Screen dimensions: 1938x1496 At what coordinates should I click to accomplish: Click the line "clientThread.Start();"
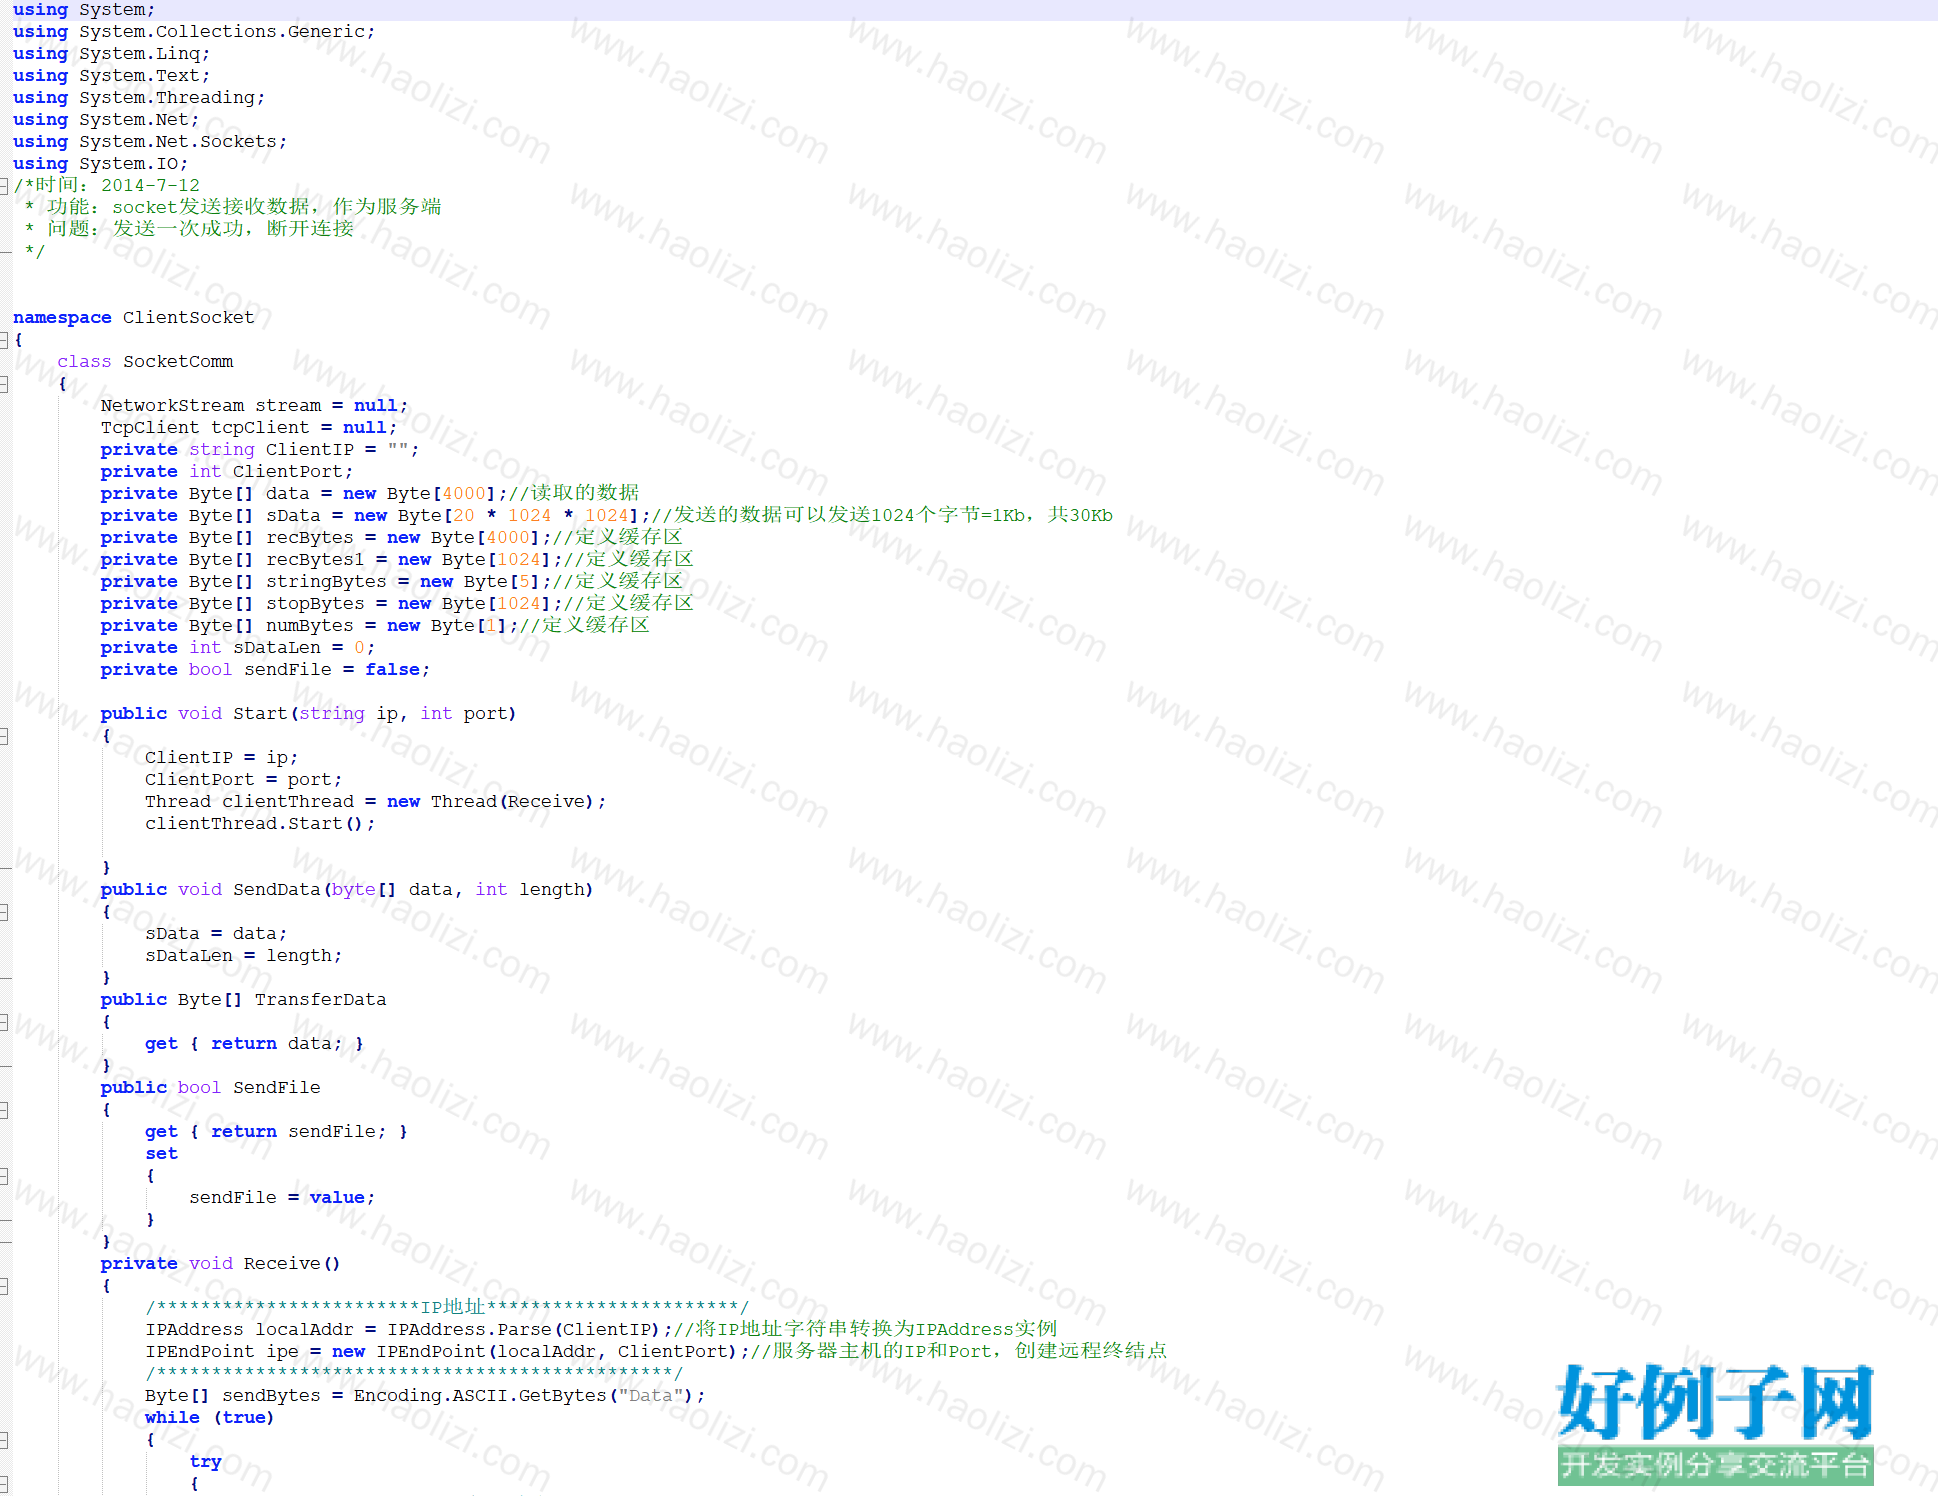[260, 824]
